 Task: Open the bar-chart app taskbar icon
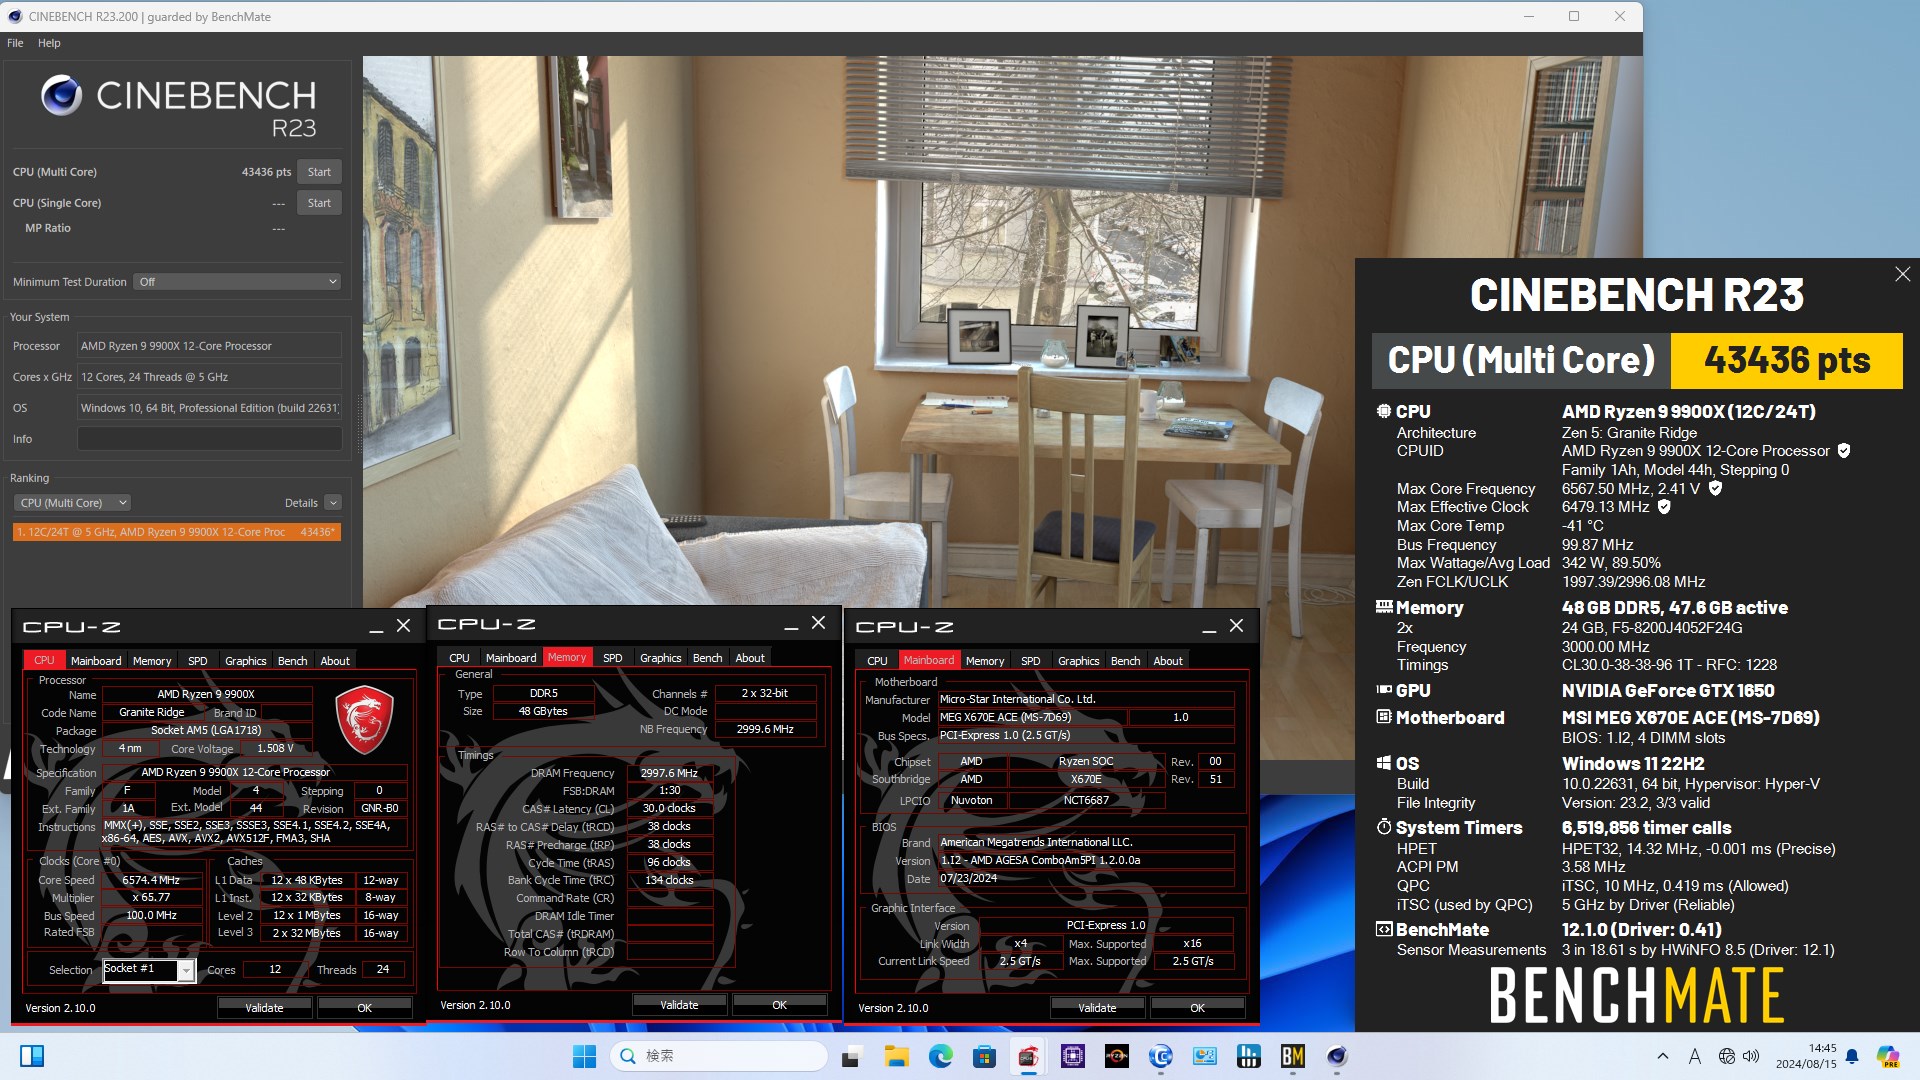pyautogui.click(x=1248, y=1056)
